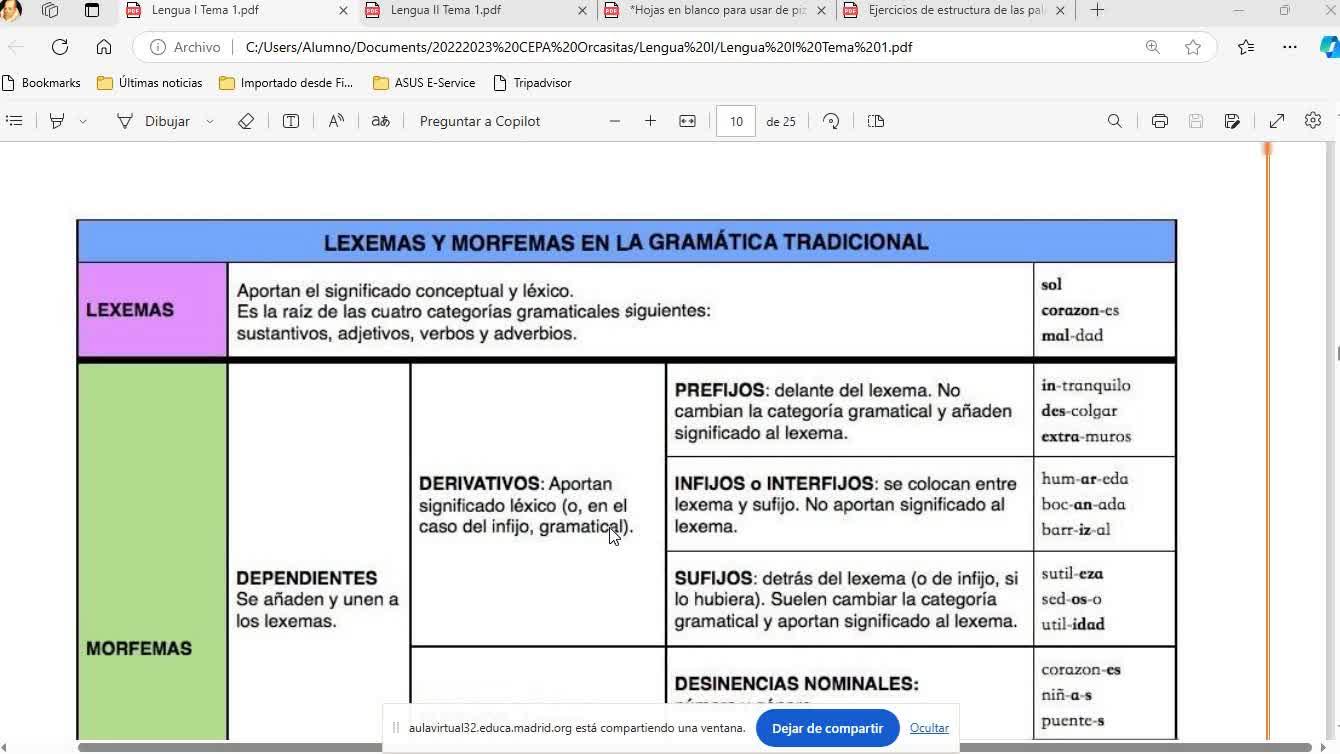Click the rotate page icon
Image resolution: width=1340 pixels, height=754 pixels.
831,121
